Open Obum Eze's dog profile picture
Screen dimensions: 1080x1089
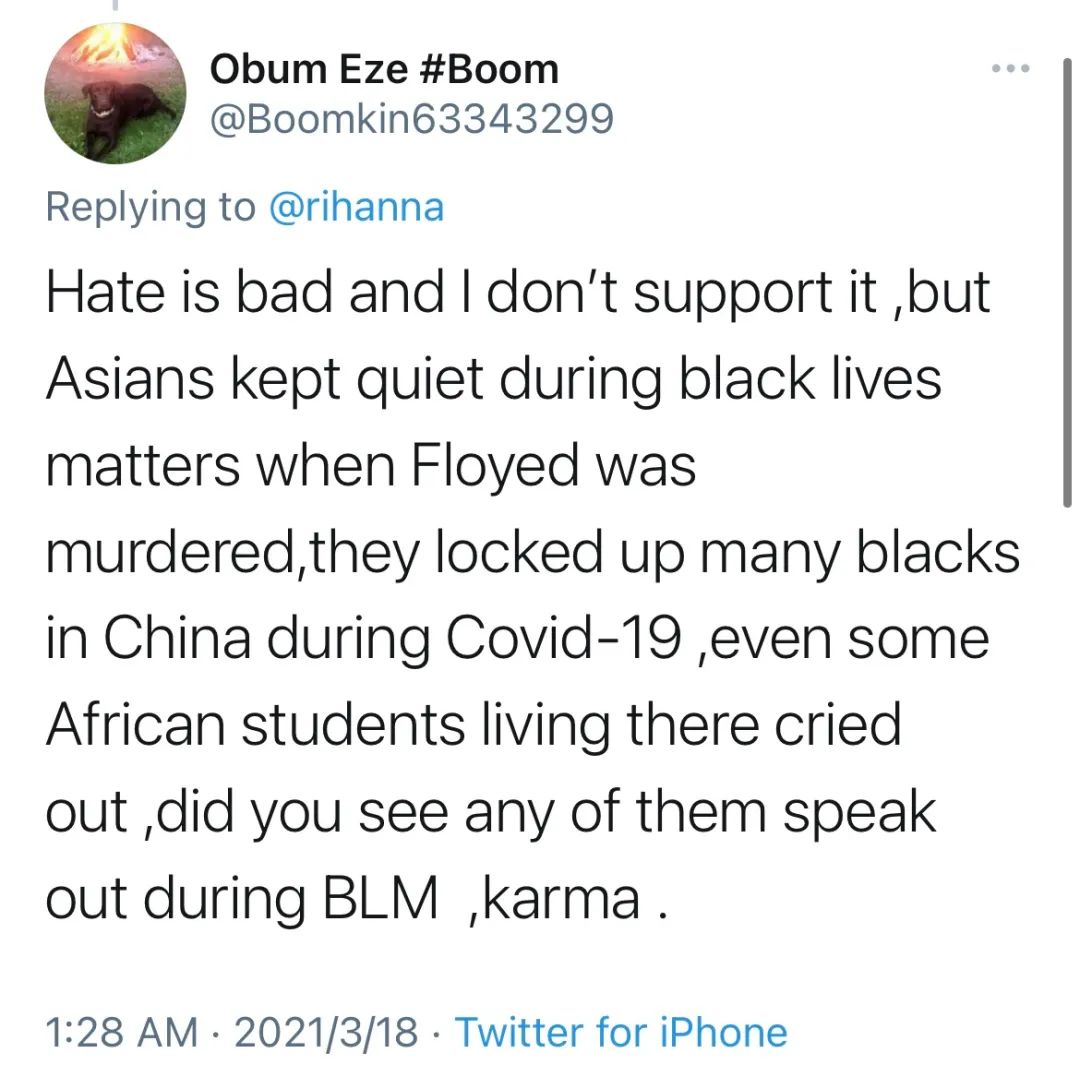coord(115,94)
